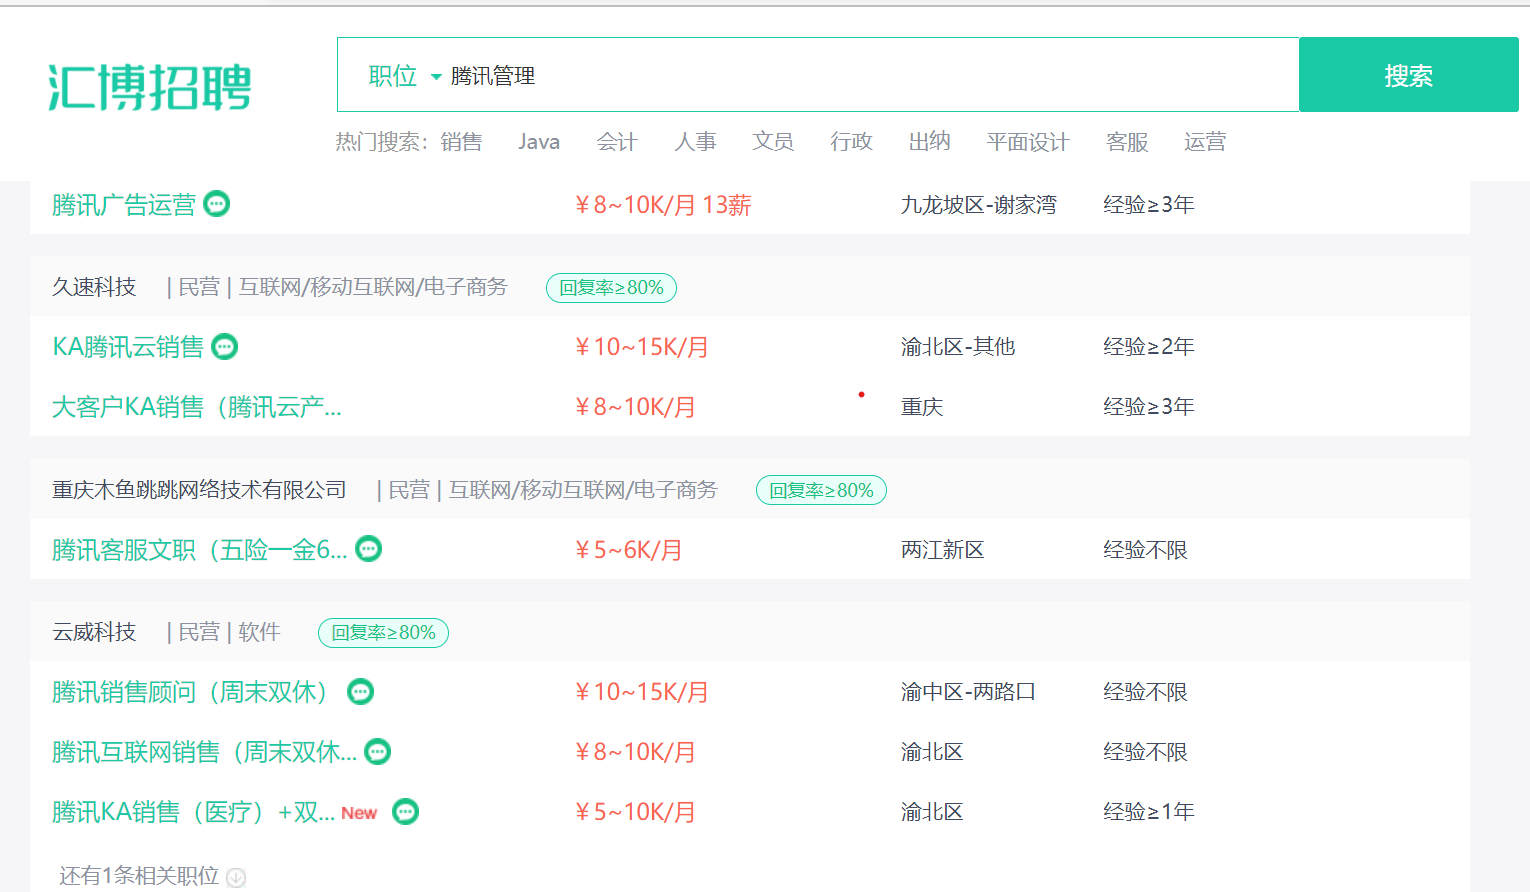Click salary ￥5~6K/月
The image size is (1530, 892).
coord(628,550)
